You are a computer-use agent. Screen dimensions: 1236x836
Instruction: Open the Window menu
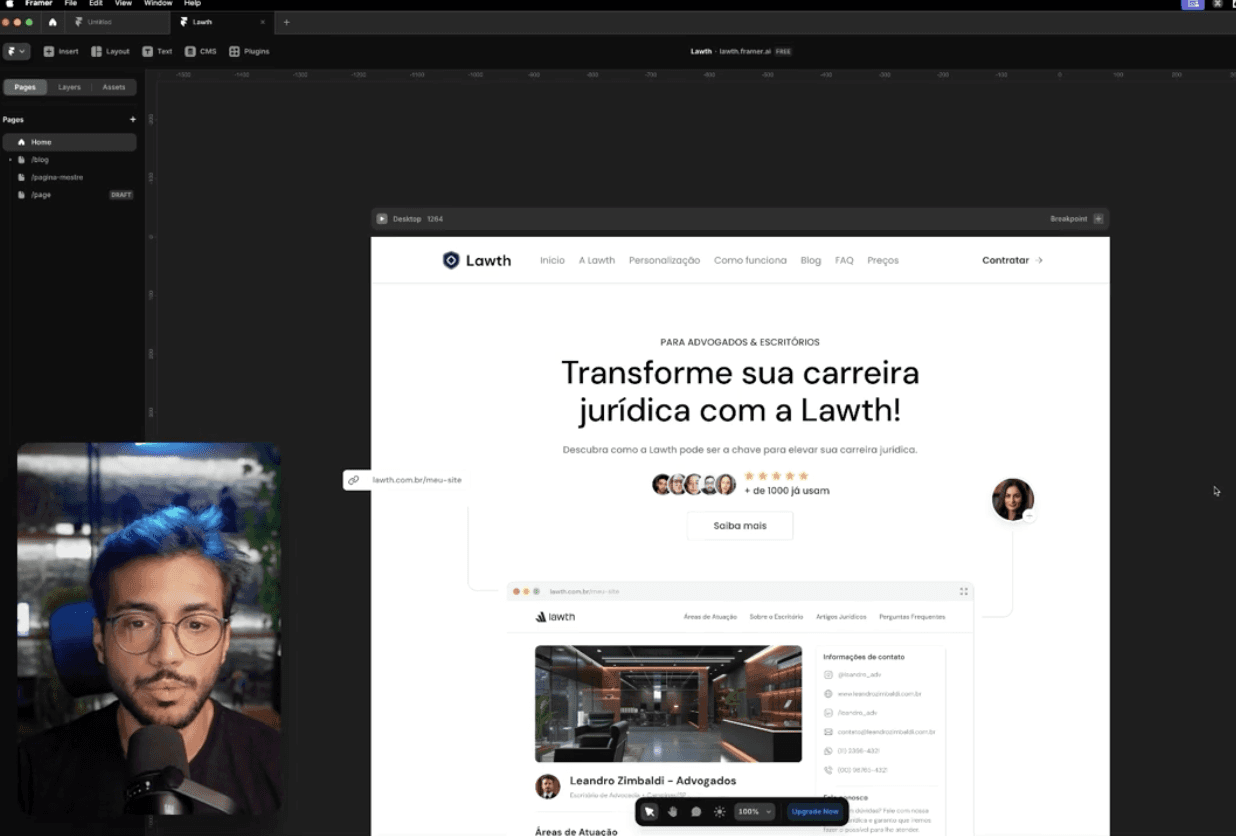coord(158,4)
